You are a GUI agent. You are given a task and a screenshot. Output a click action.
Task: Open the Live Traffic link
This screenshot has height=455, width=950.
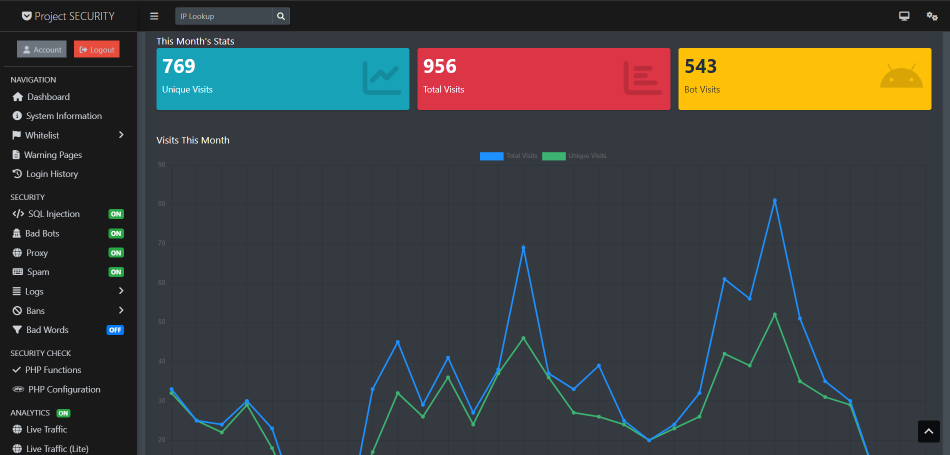66,430
